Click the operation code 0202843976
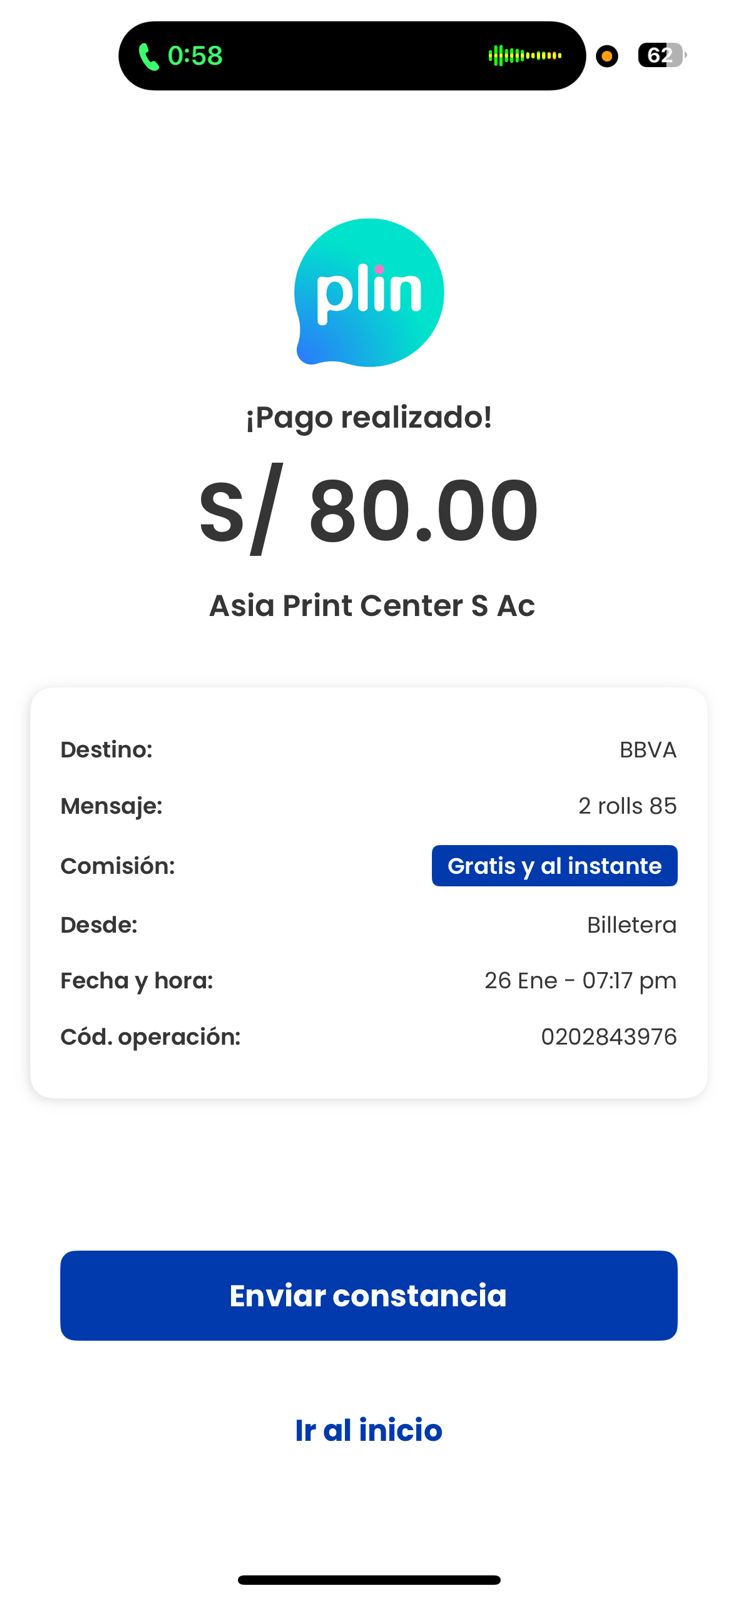 coord(608,1037)
